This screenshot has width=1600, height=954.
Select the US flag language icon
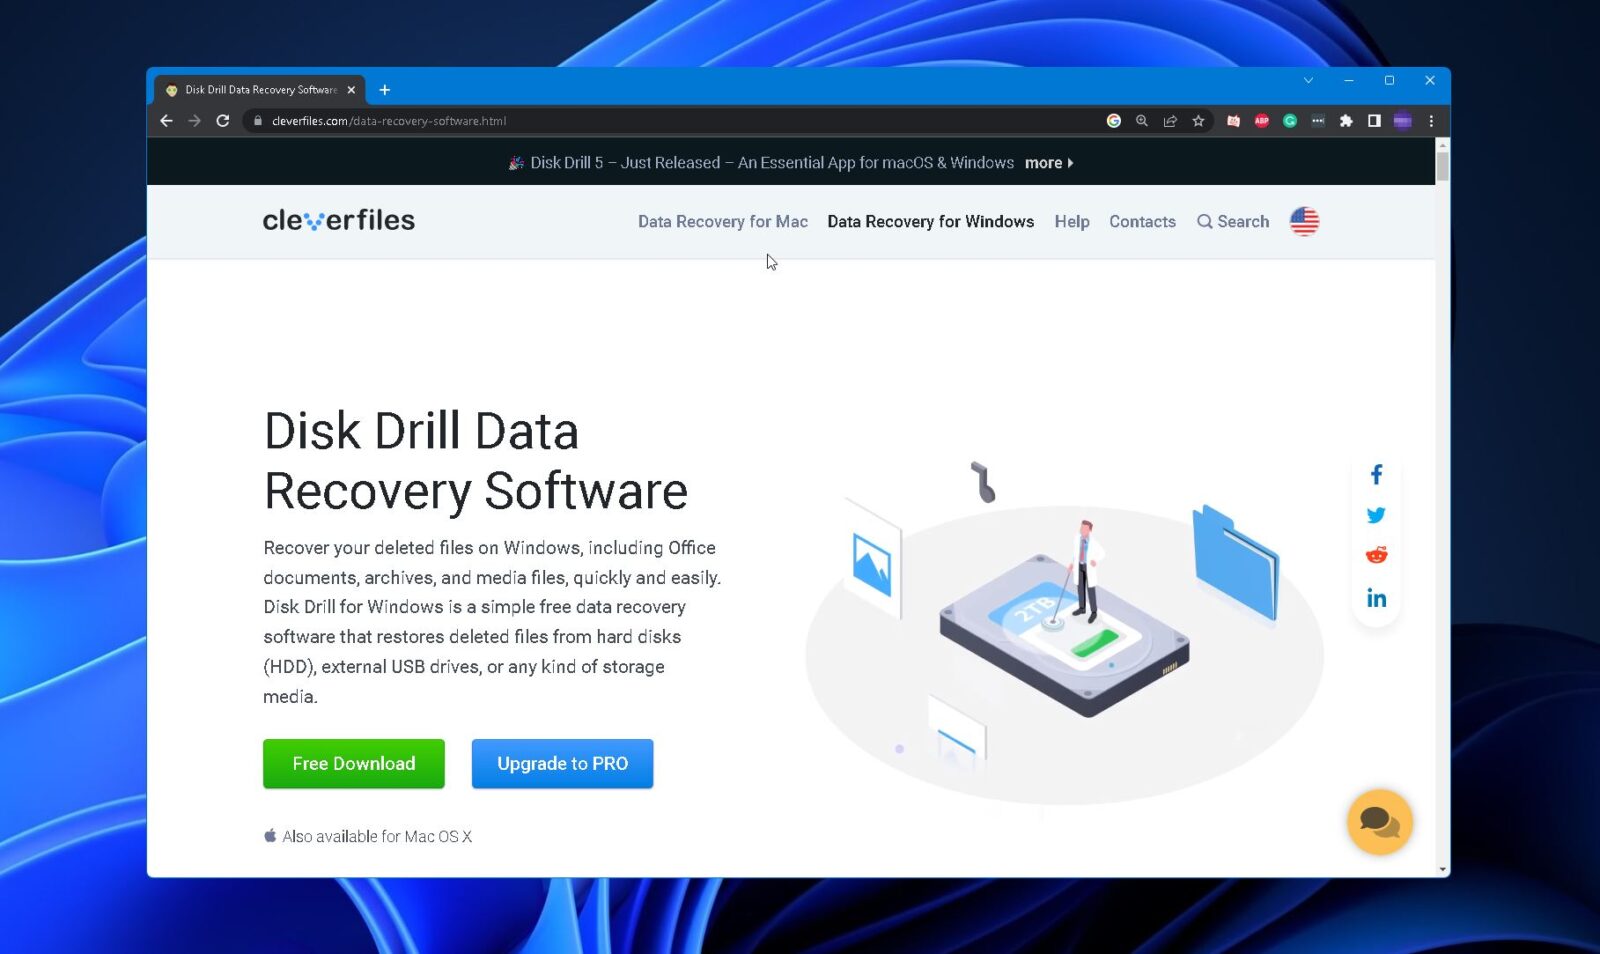(x=1304, y=221)
